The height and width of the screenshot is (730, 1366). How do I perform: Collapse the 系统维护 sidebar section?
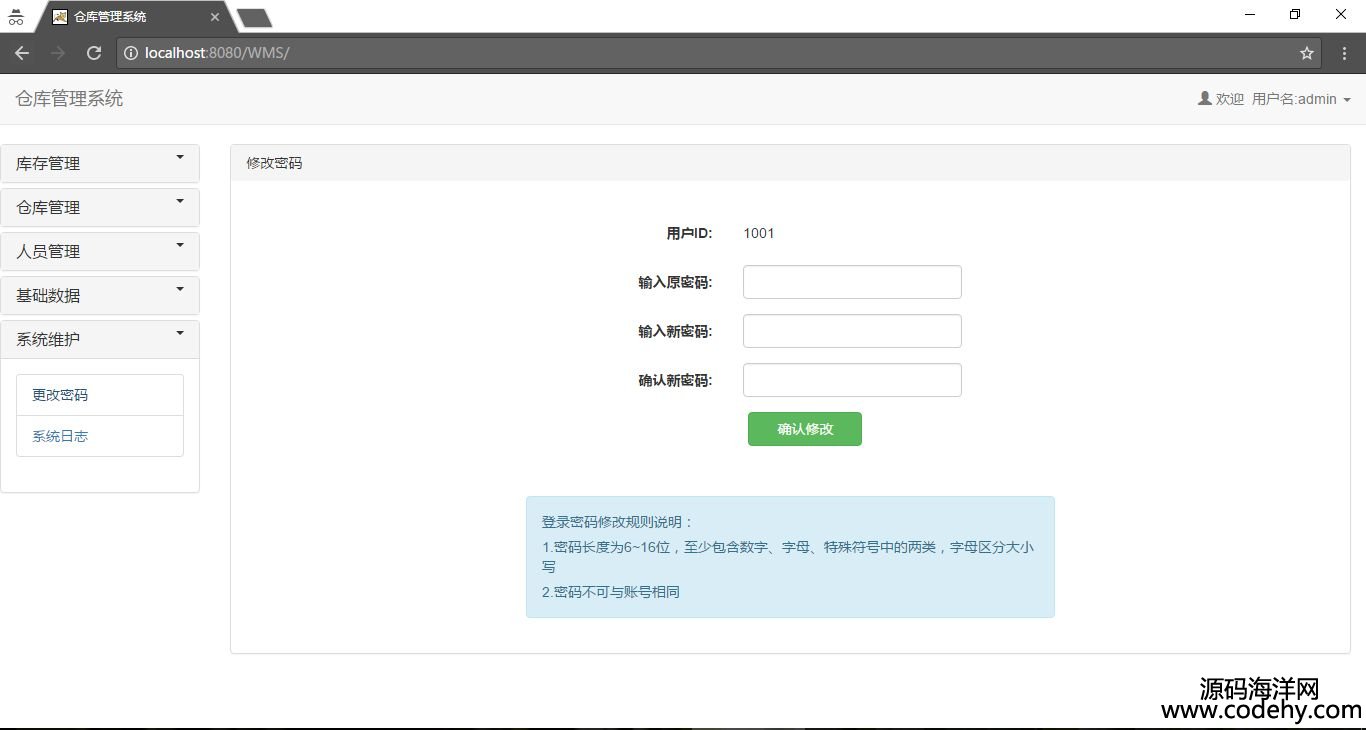(x=100, y=339)
